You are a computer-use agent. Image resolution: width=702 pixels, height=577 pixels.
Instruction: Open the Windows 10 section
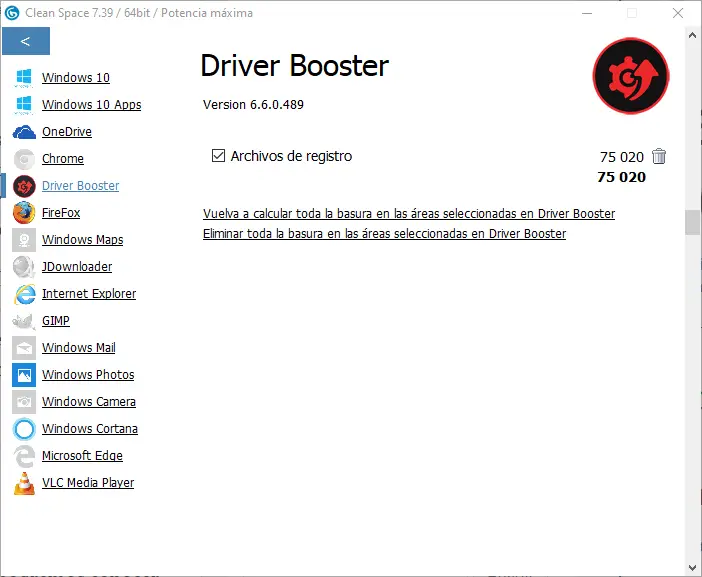(76, 77)
